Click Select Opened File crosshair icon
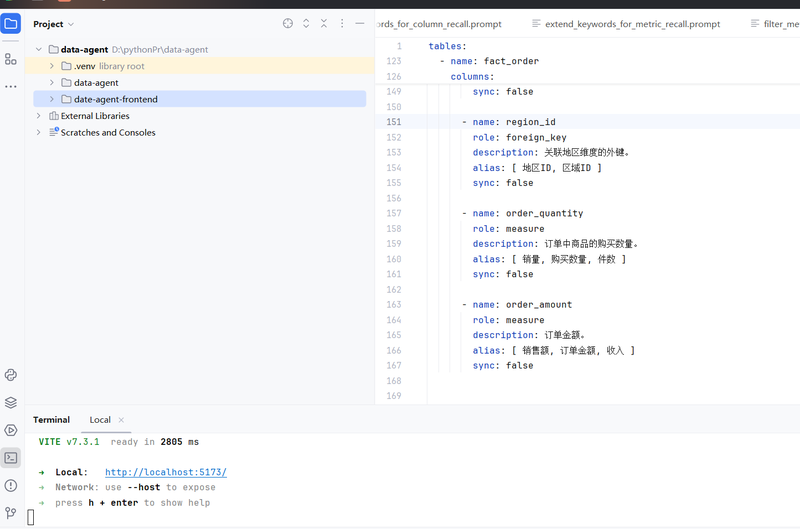This screenshot has width=800, height=529. point(288,23)
